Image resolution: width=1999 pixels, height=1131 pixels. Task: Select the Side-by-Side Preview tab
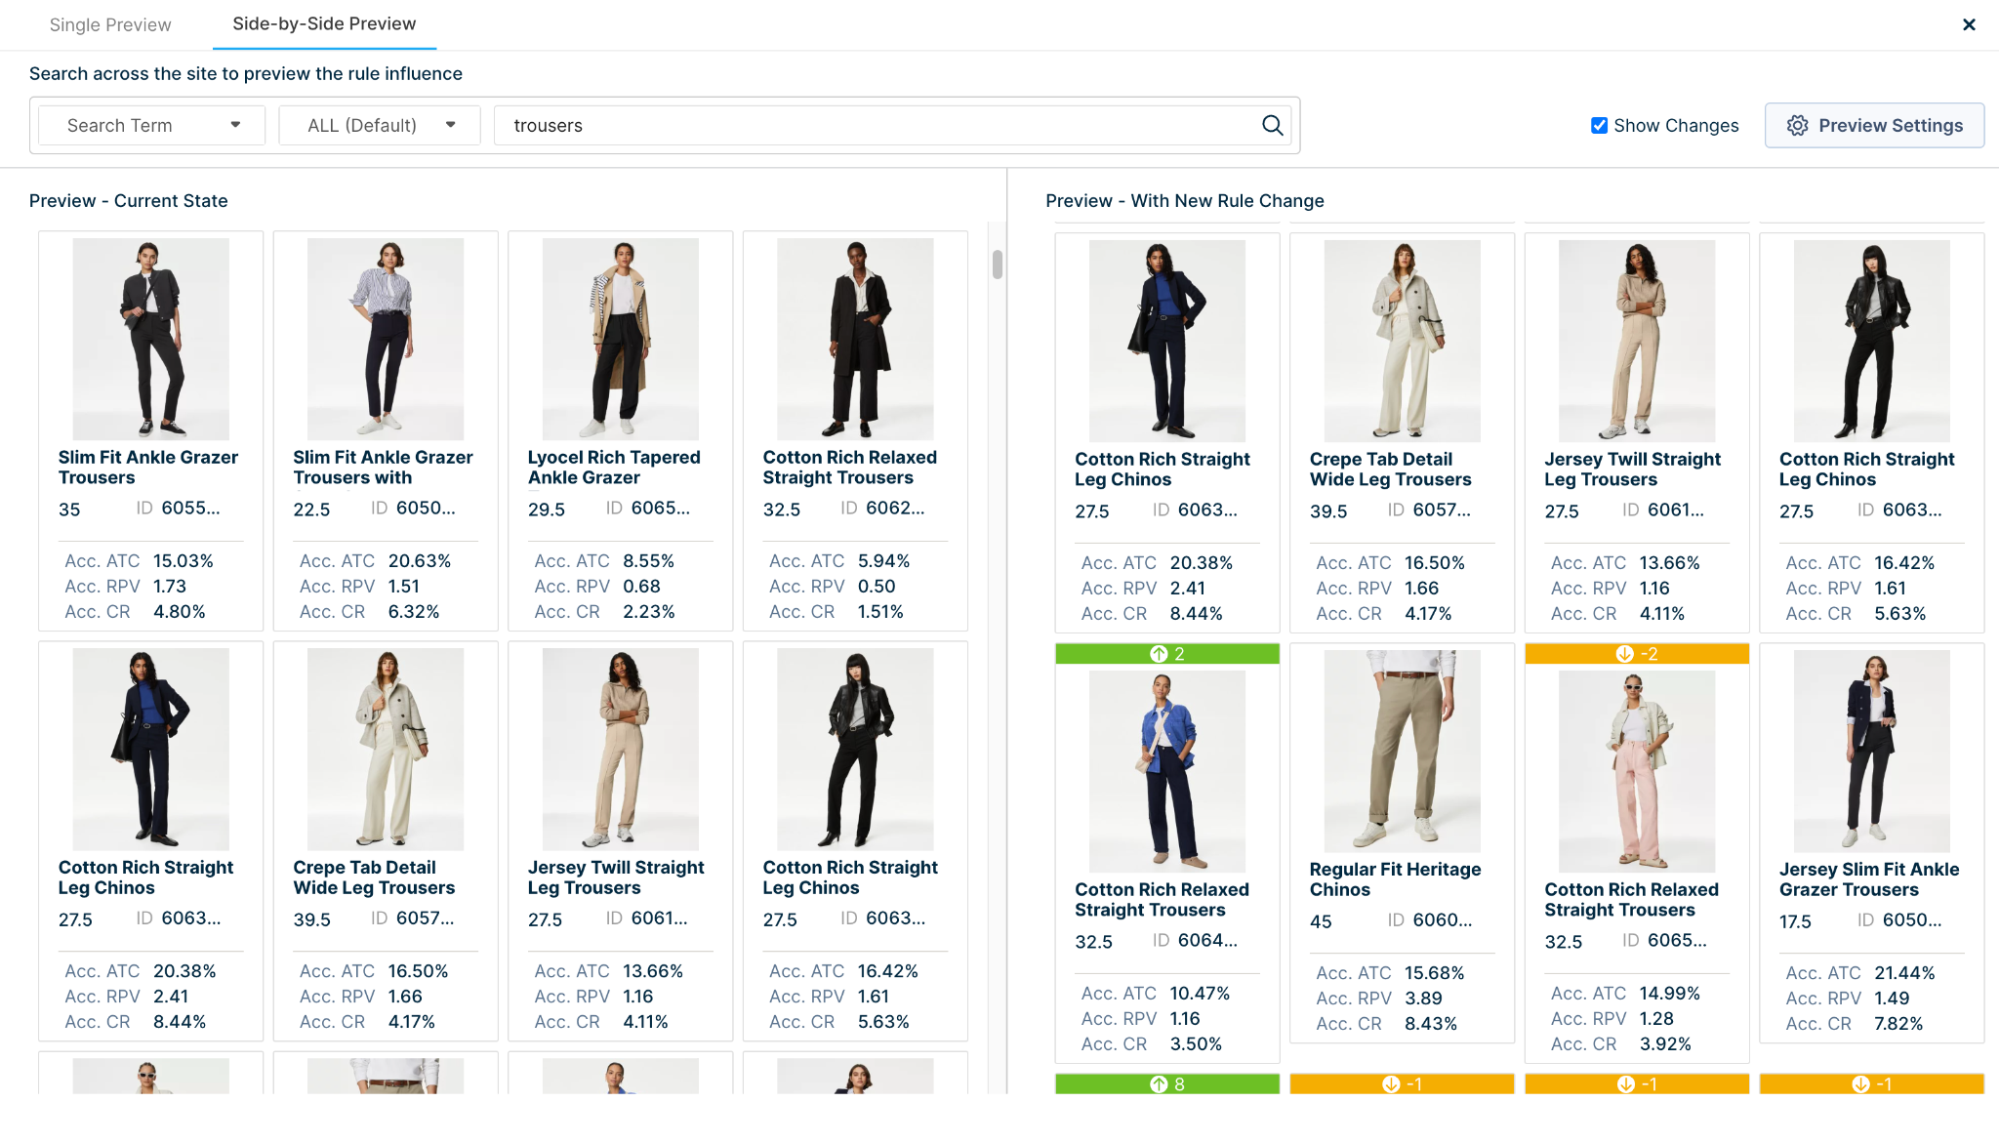(324, 23)
